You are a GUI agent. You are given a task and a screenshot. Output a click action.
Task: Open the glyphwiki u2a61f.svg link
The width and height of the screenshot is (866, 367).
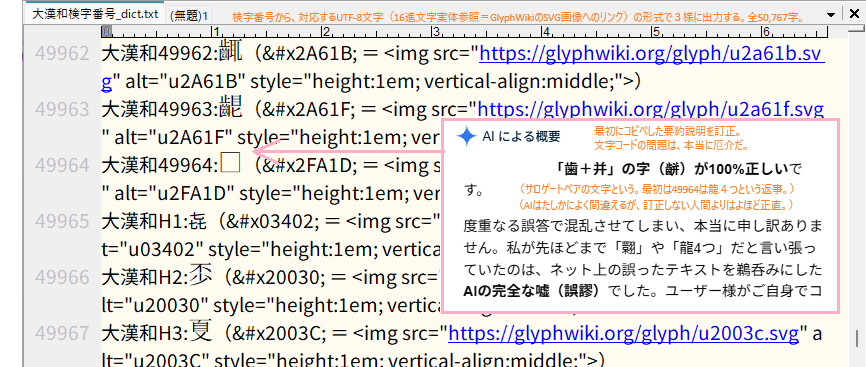point(651,108)
